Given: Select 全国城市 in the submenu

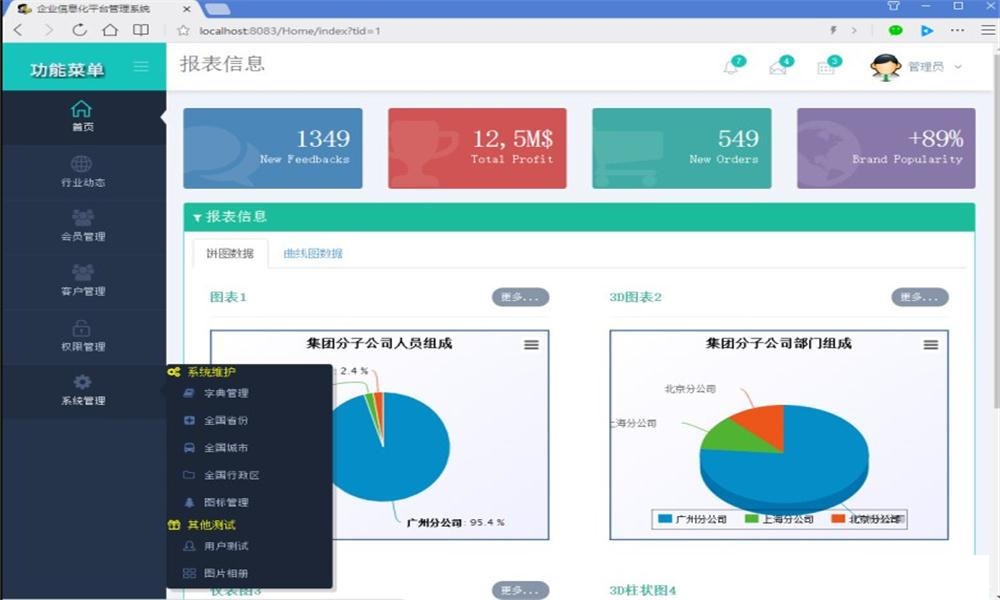Looking at the screenshot, I should point(226,448).
